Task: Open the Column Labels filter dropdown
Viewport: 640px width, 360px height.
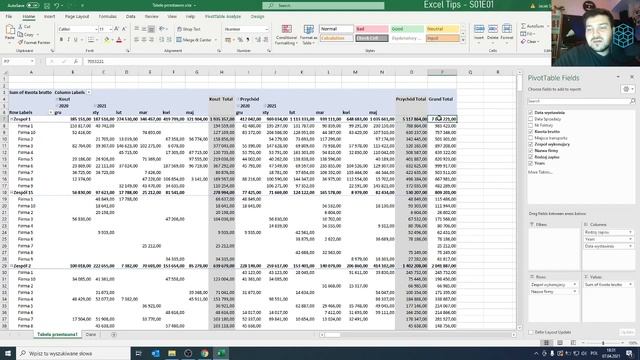Action: tap(89, 92)
